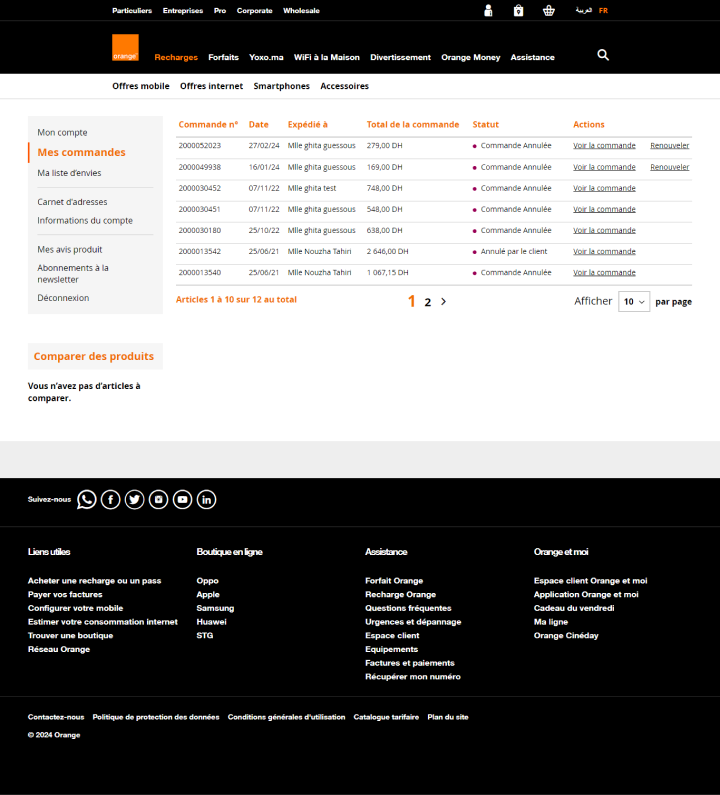Viewport: 720px width, 795px height.
Task: Open the Facebook social icon
Action: [111, 499]
